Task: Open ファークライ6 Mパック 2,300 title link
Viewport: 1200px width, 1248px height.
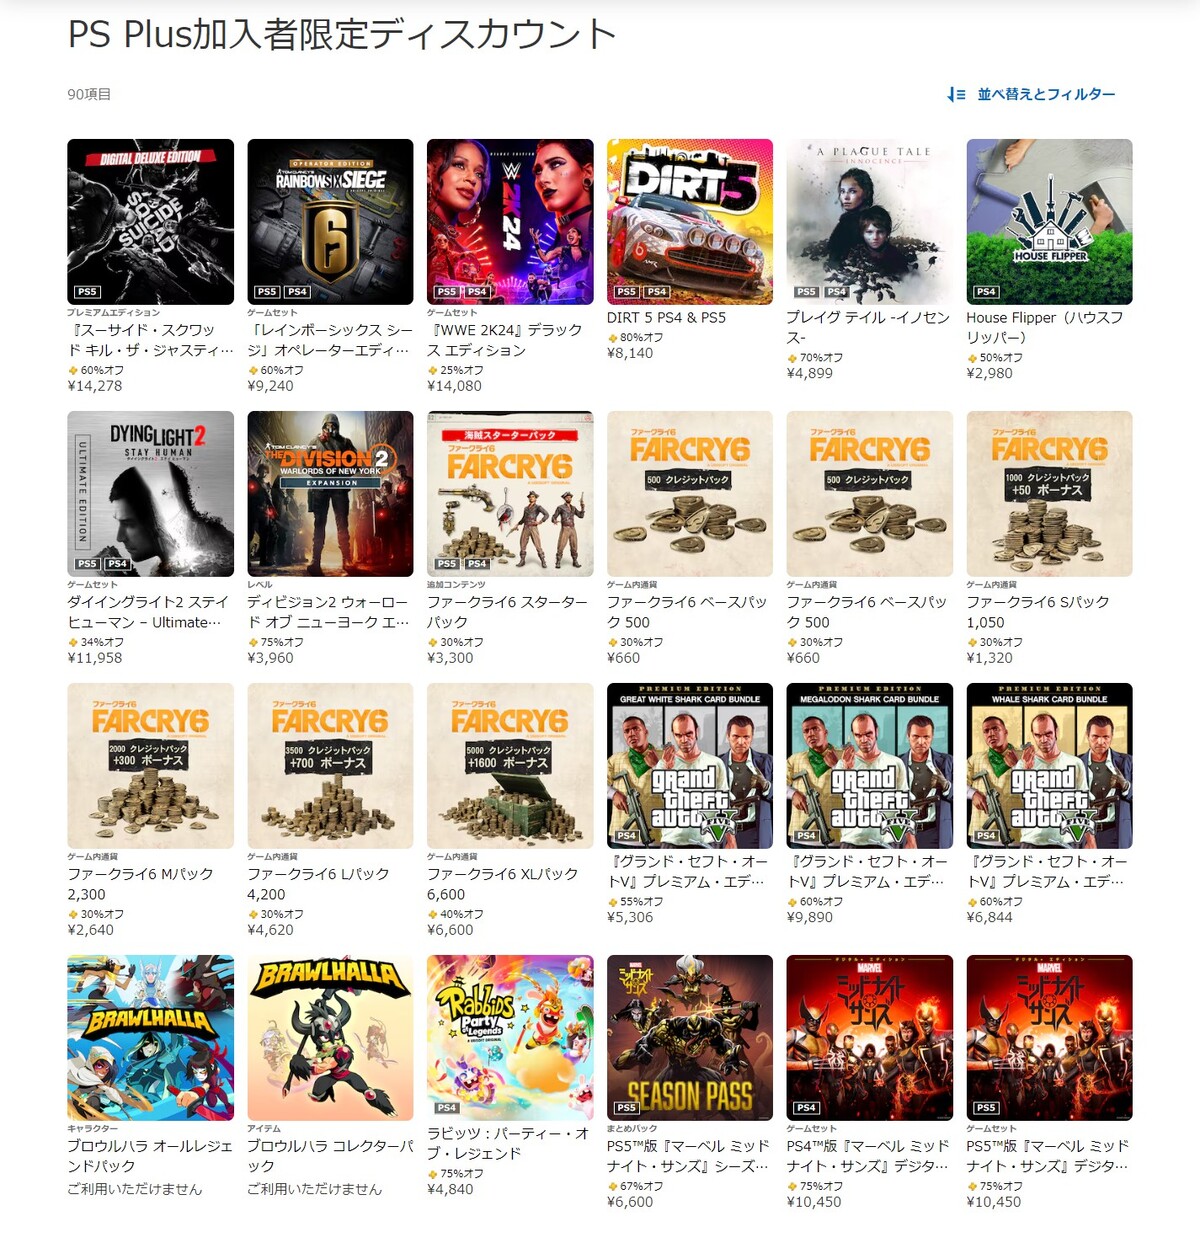Action: click(x=141, y=884)
